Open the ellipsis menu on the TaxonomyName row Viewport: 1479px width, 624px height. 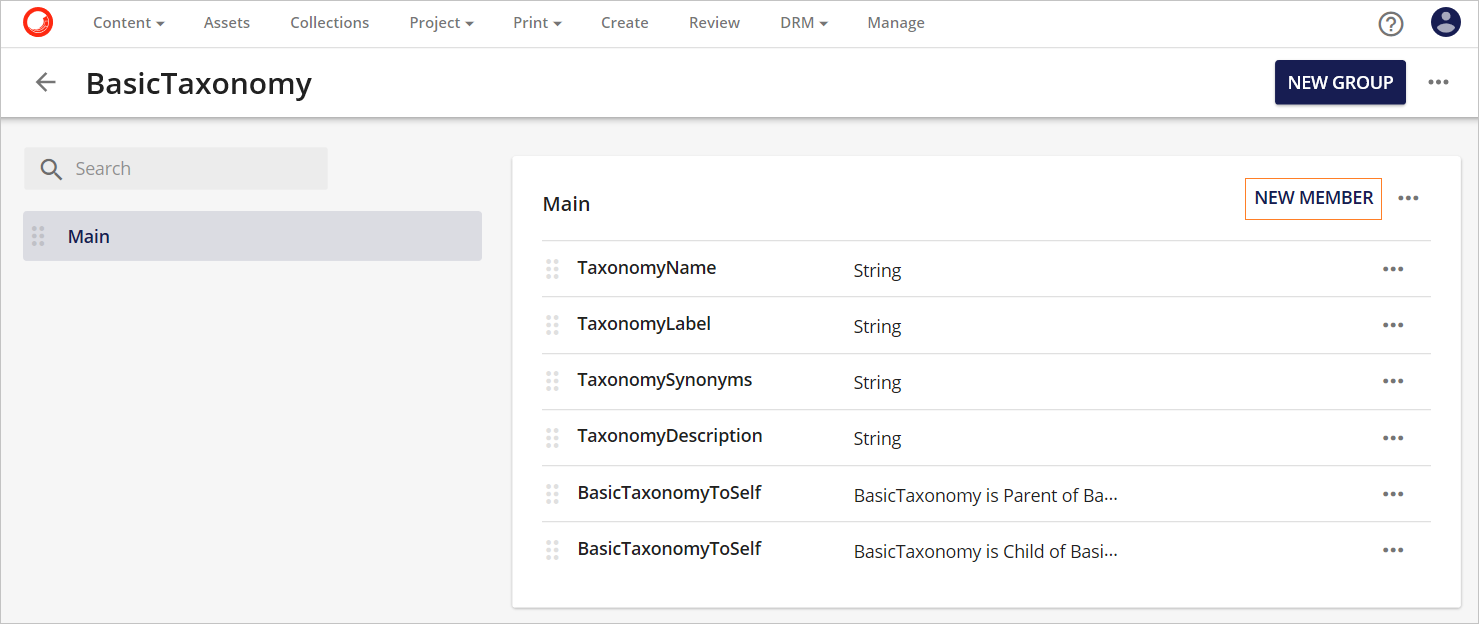pyautogui.click(x=1393, y=269)
